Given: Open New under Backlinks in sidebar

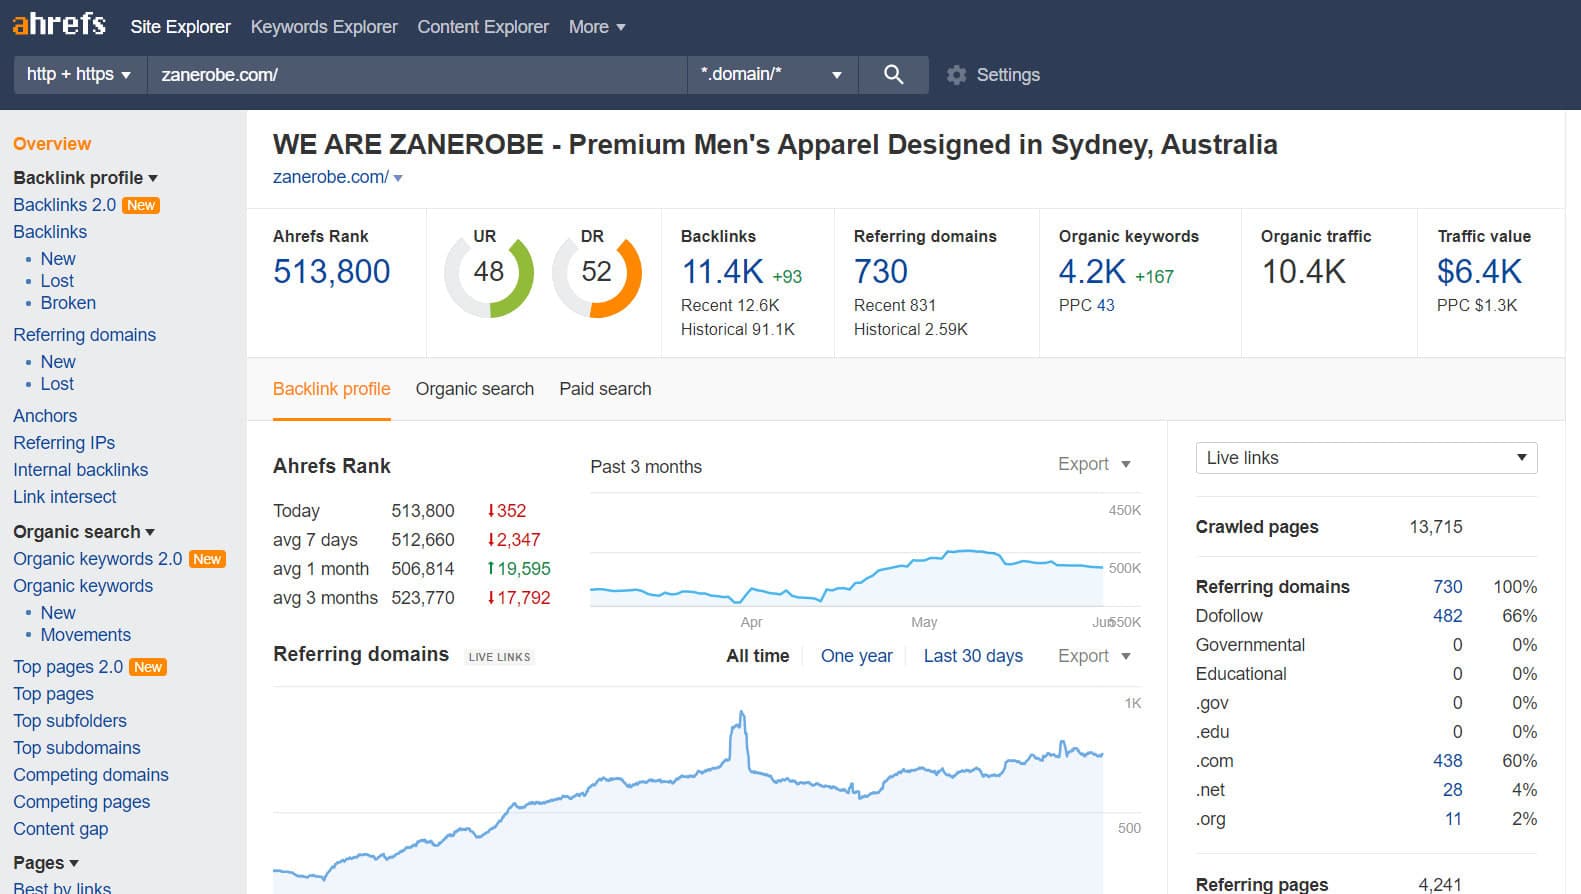Looking at the screenshot, I should coord(58,259).
